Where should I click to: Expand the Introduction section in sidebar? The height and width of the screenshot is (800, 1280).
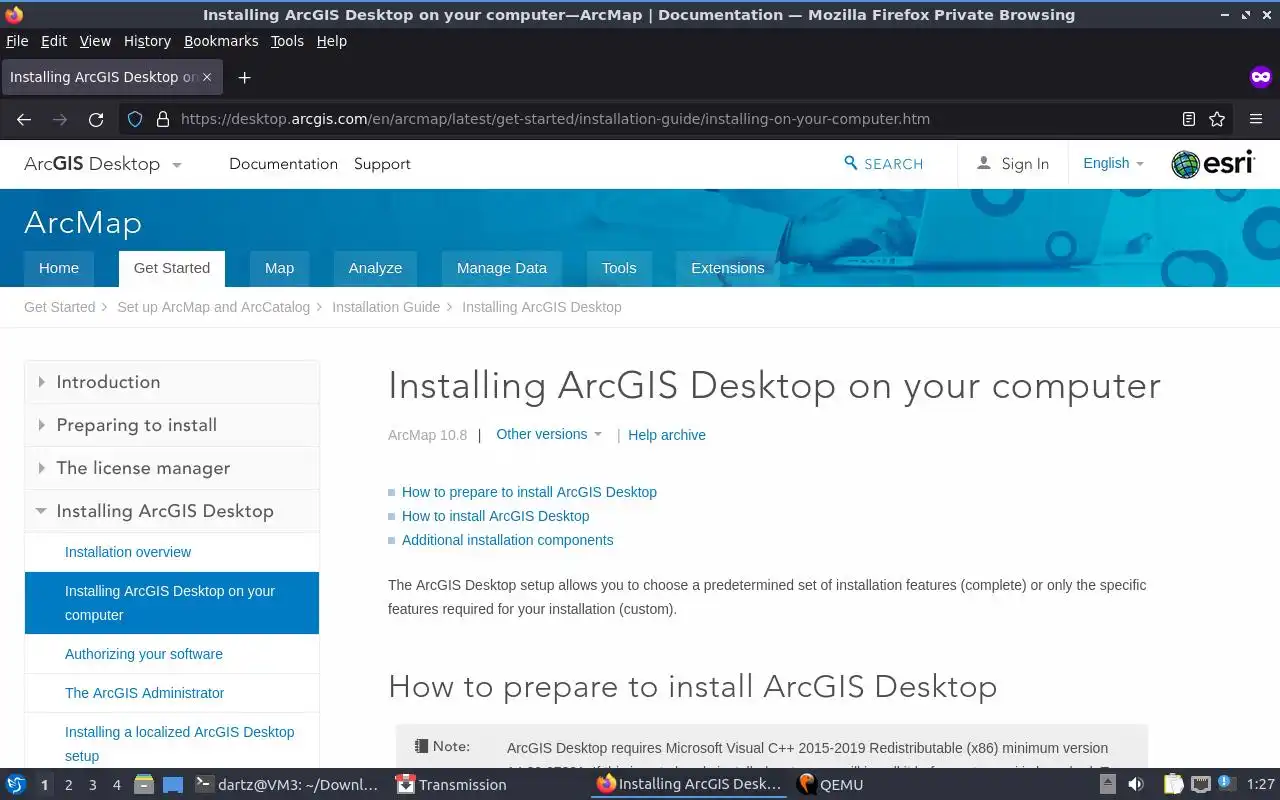pyautogui.click(x=172, y=382)
